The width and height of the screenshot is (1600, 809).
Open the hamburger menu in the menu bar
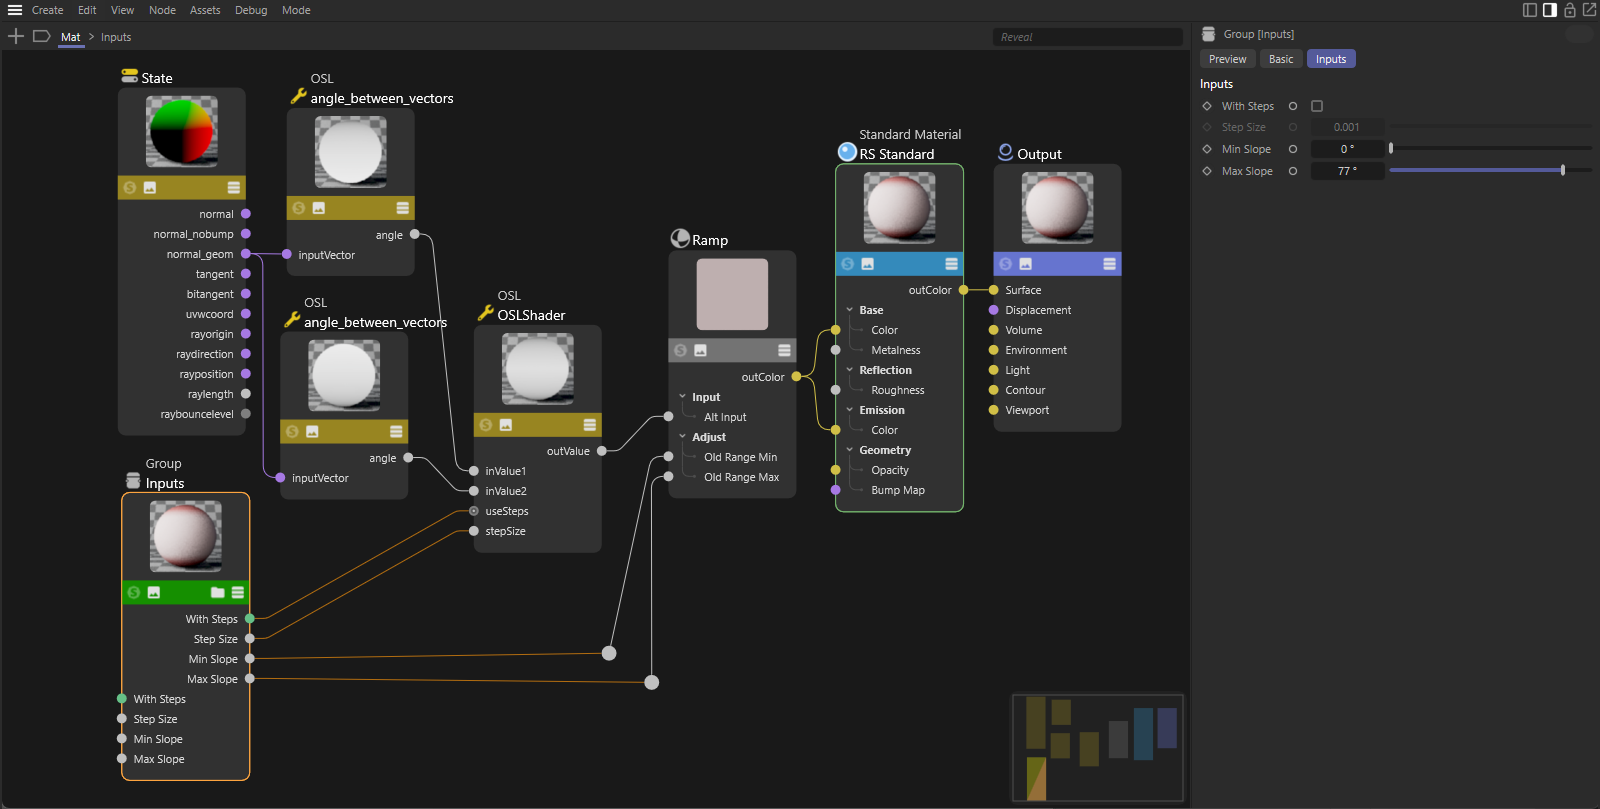[x=15, y=10]
